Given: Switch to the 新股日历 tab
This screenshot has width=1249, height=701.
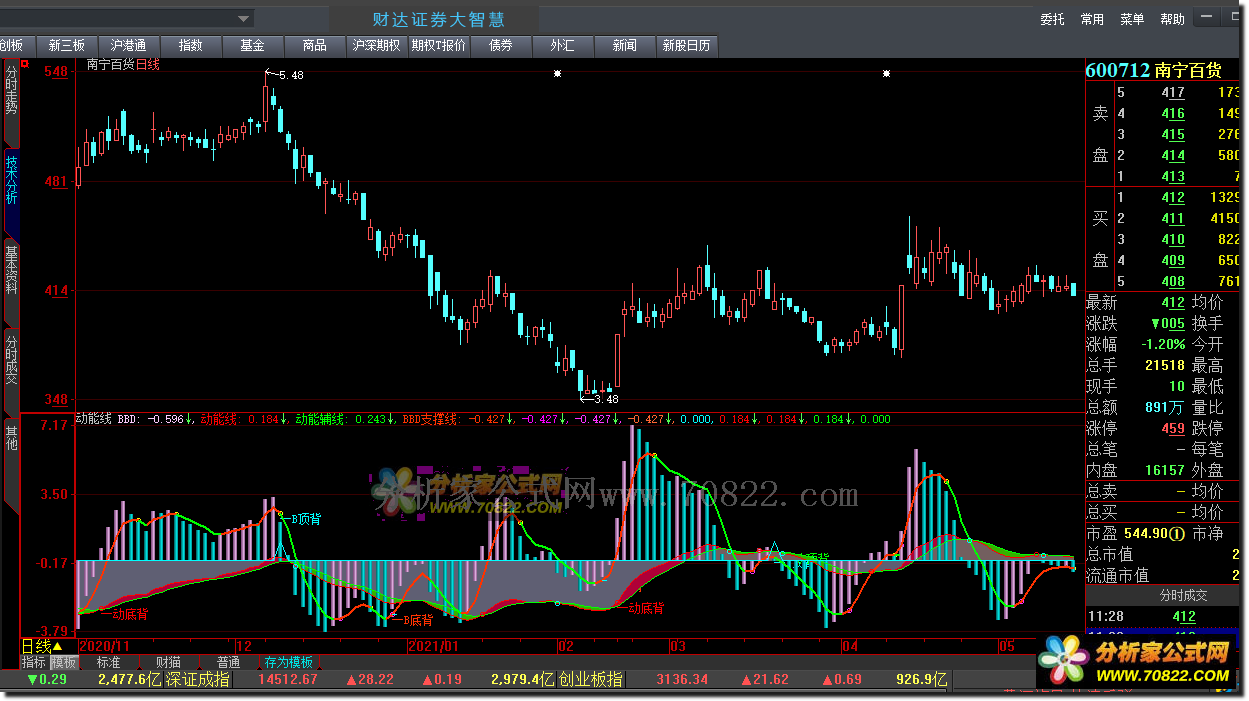Looking at the screenshot, I should click(686, 46).
